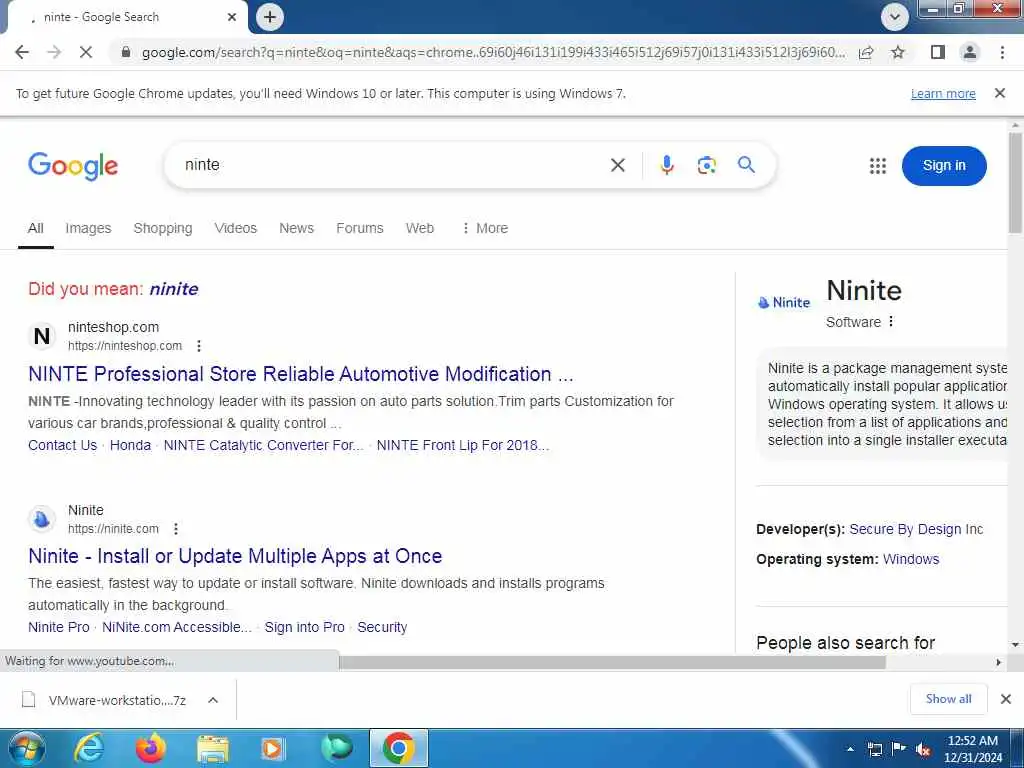
Task: Expand the VMware download item menu
Action: tap(213, 700)
